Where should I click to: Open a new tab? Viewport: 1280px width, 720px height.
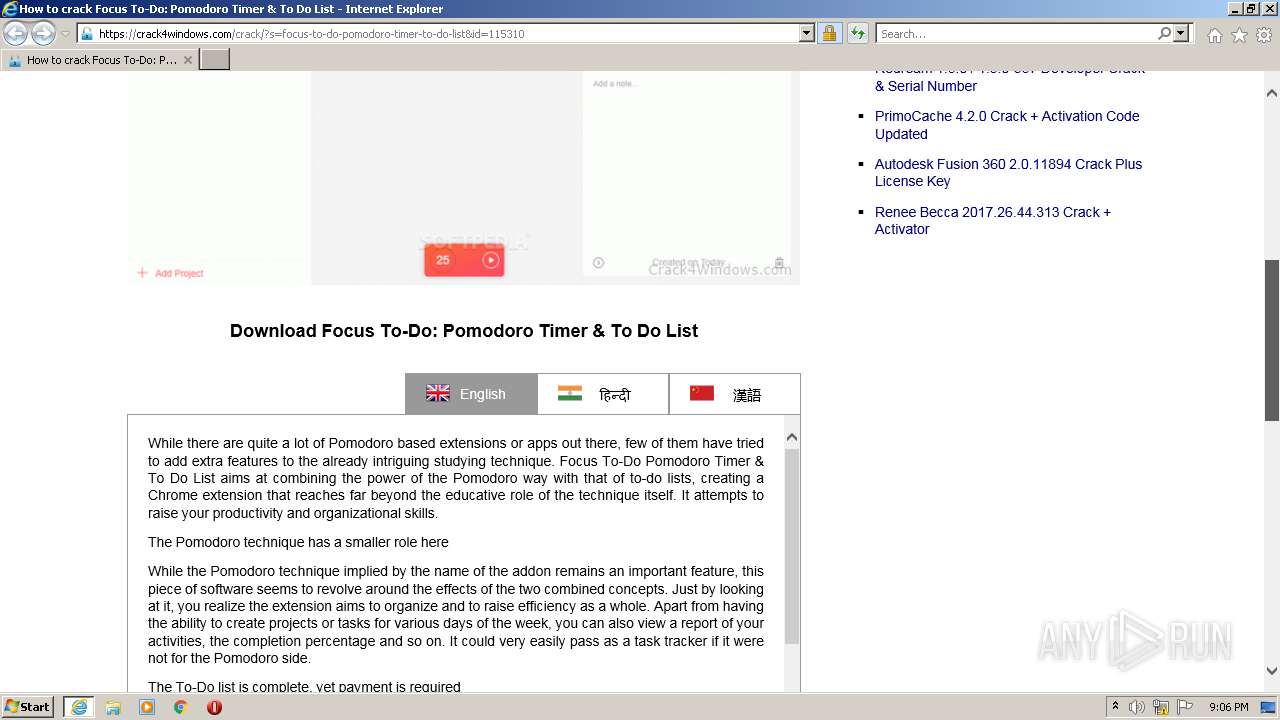pyautogui.click(x=215, y=60)
